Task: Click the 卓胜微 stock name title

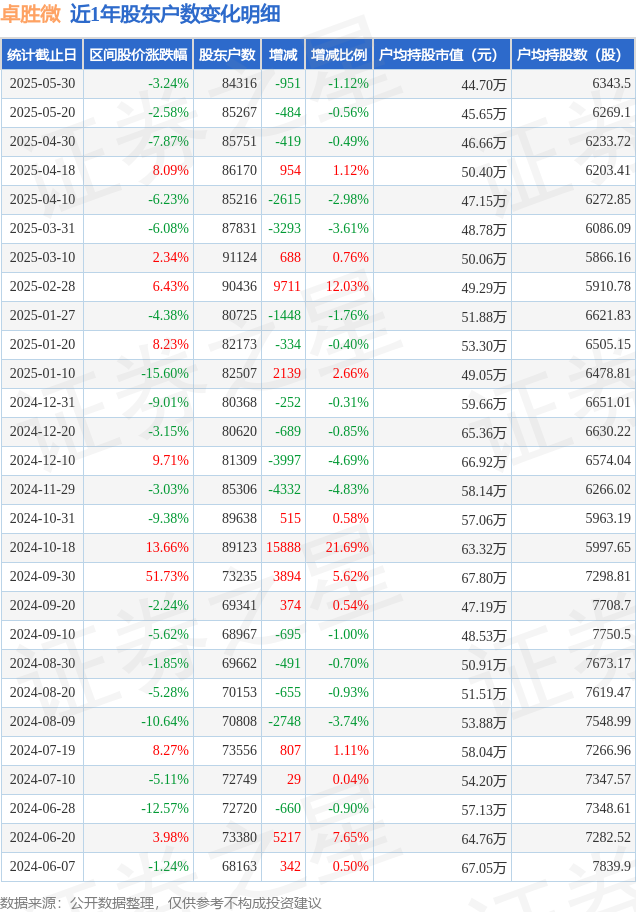Action: tap(31, 14)
